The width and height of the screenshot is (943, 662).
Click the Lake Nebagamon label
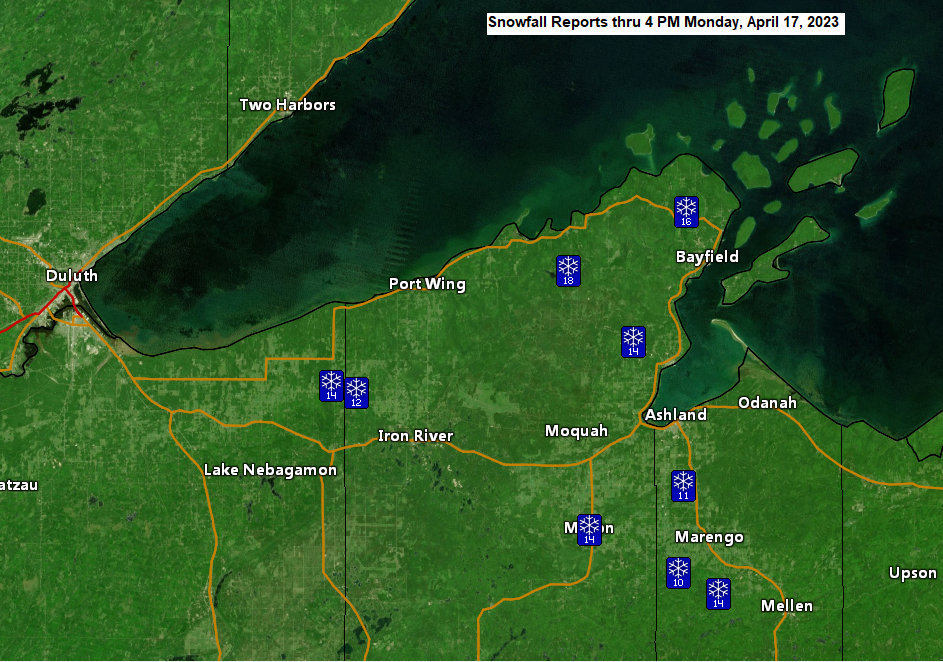pos(270,469)
